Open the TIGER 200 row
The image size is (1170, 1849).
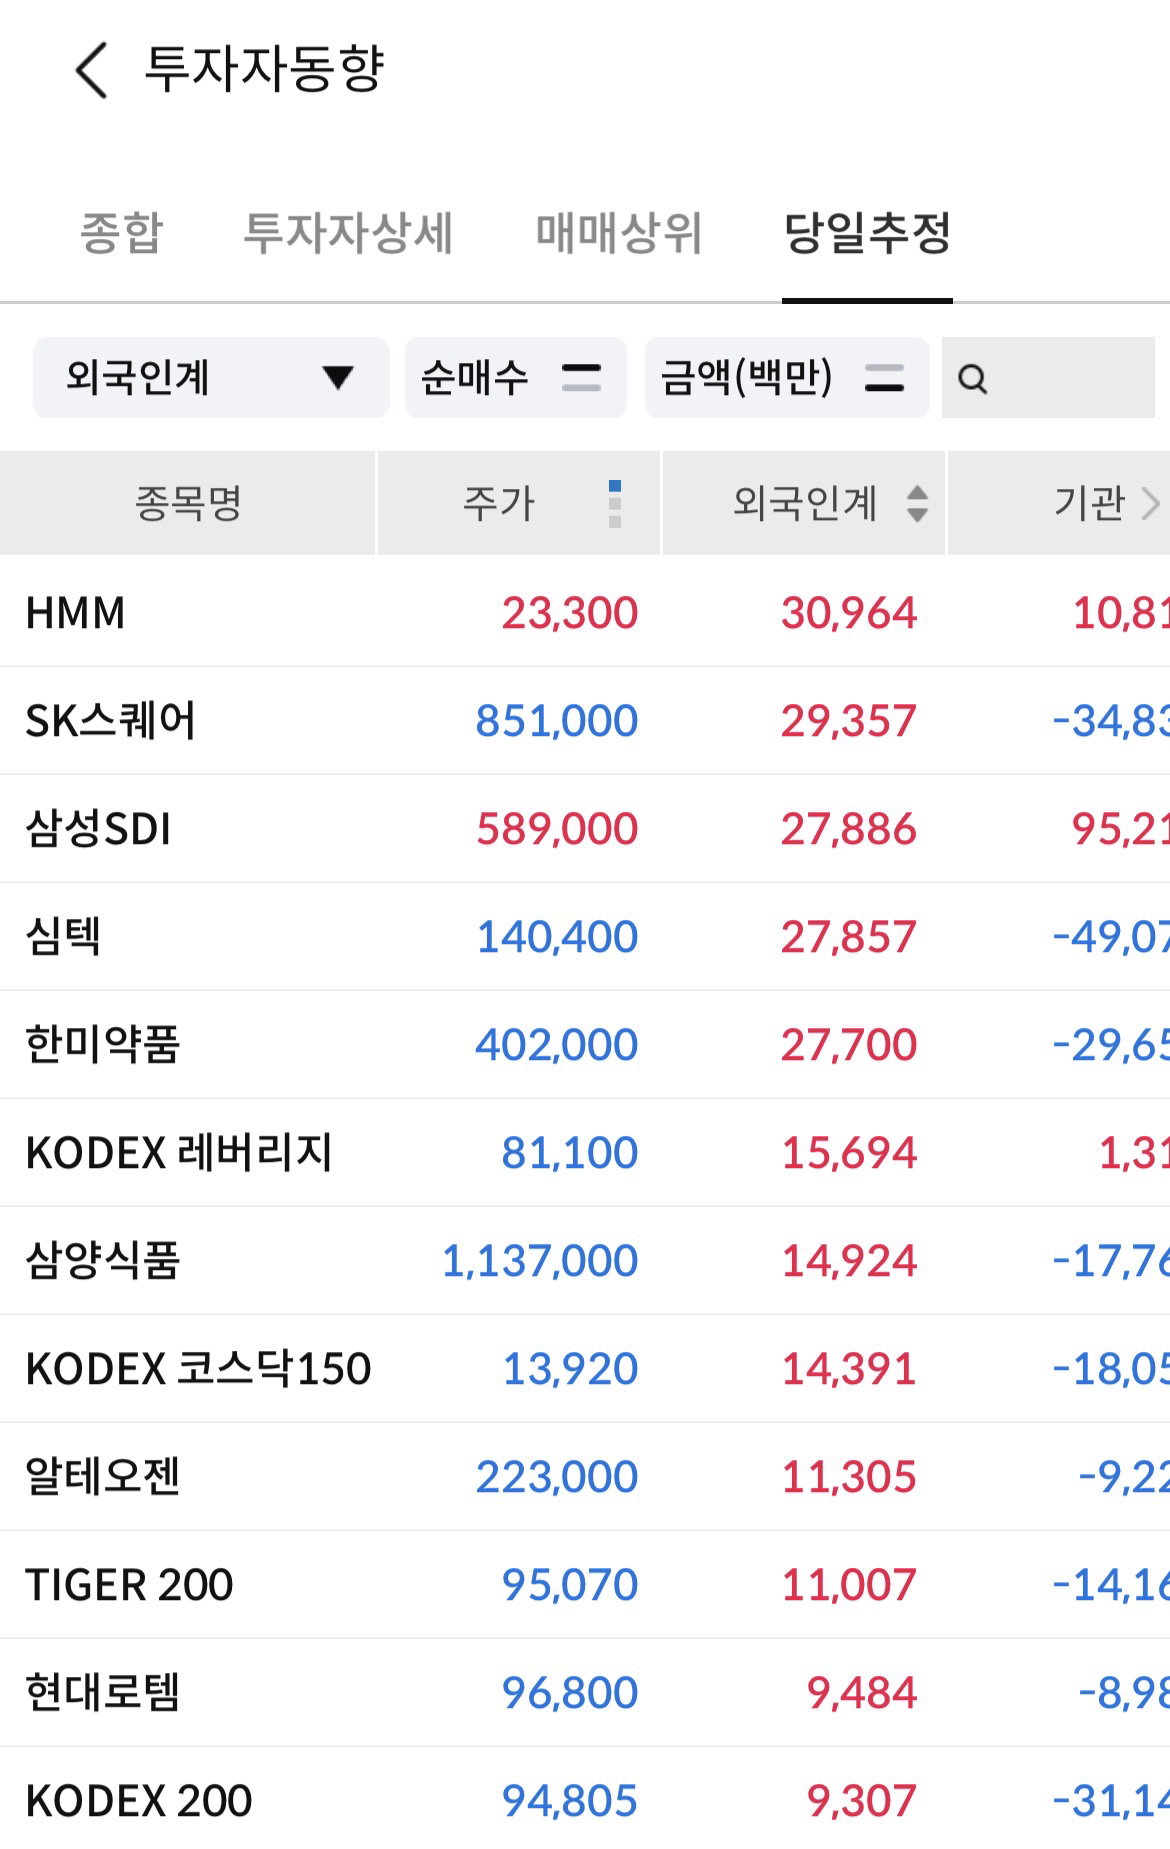click(585, 1584)
